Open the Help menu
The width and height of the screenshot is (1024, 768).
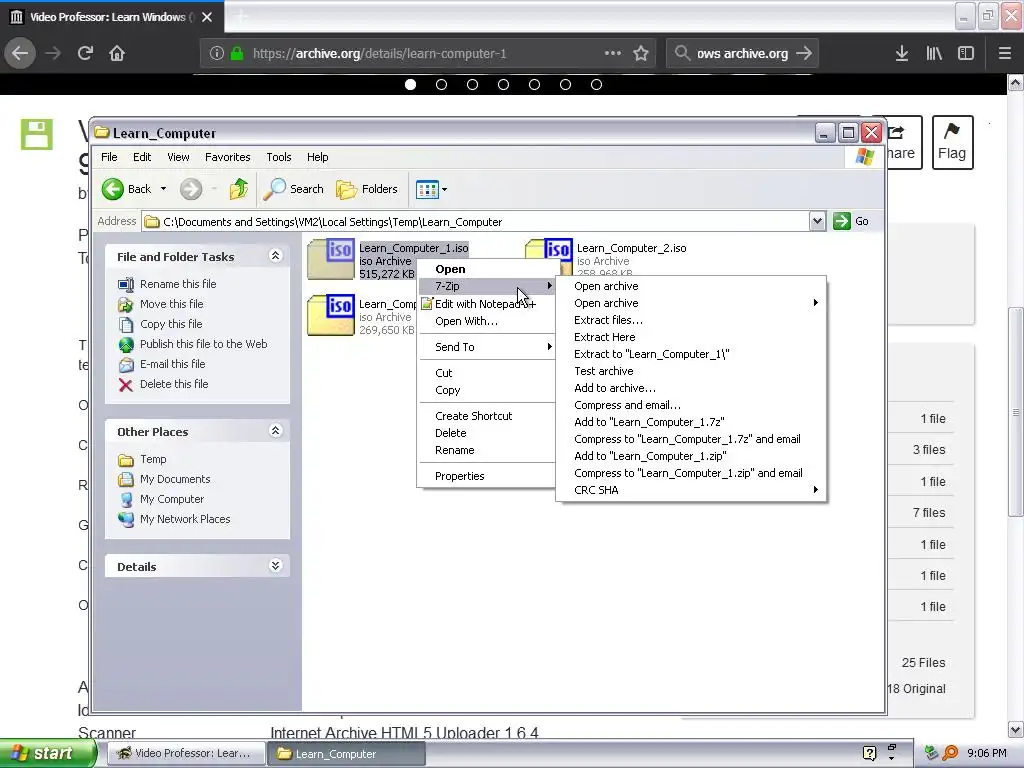[x=317, y=157]
